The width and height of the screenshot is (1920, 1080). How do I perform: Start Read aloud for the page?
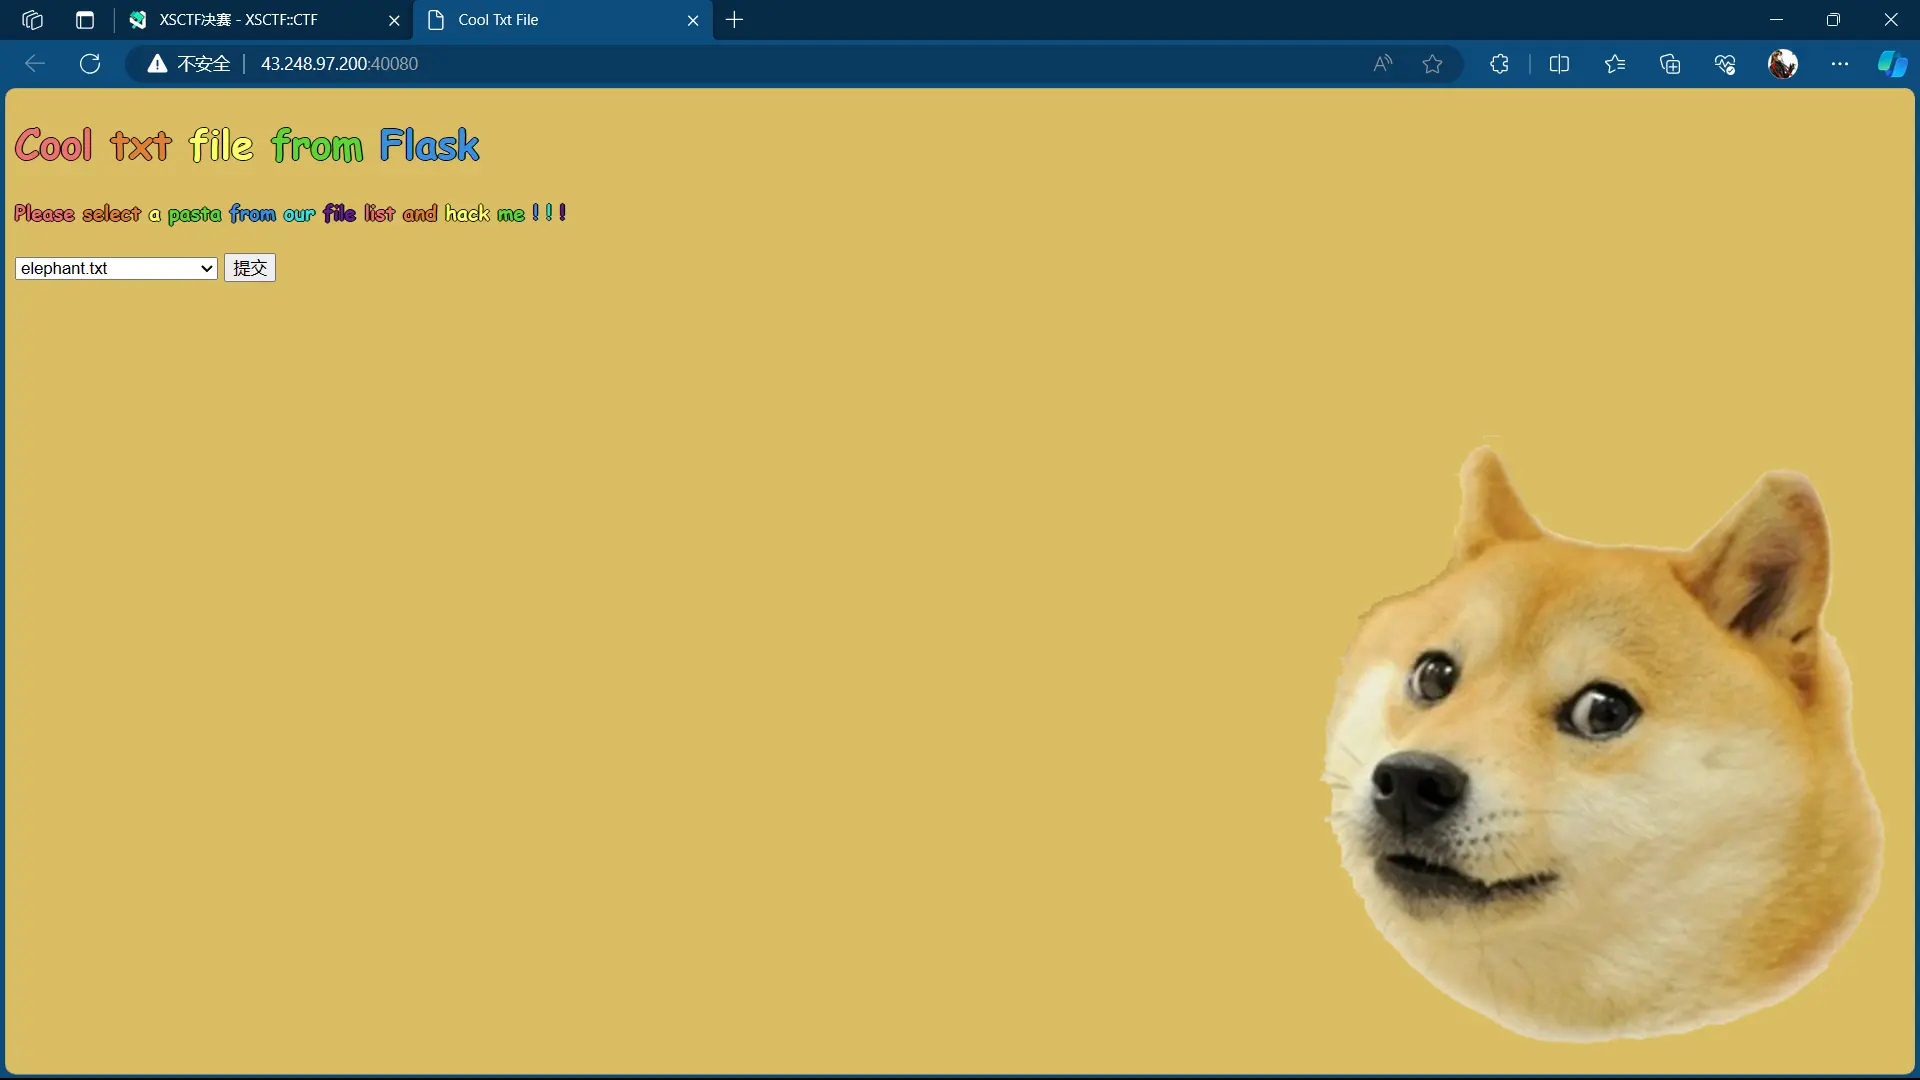click(1382, 63)
